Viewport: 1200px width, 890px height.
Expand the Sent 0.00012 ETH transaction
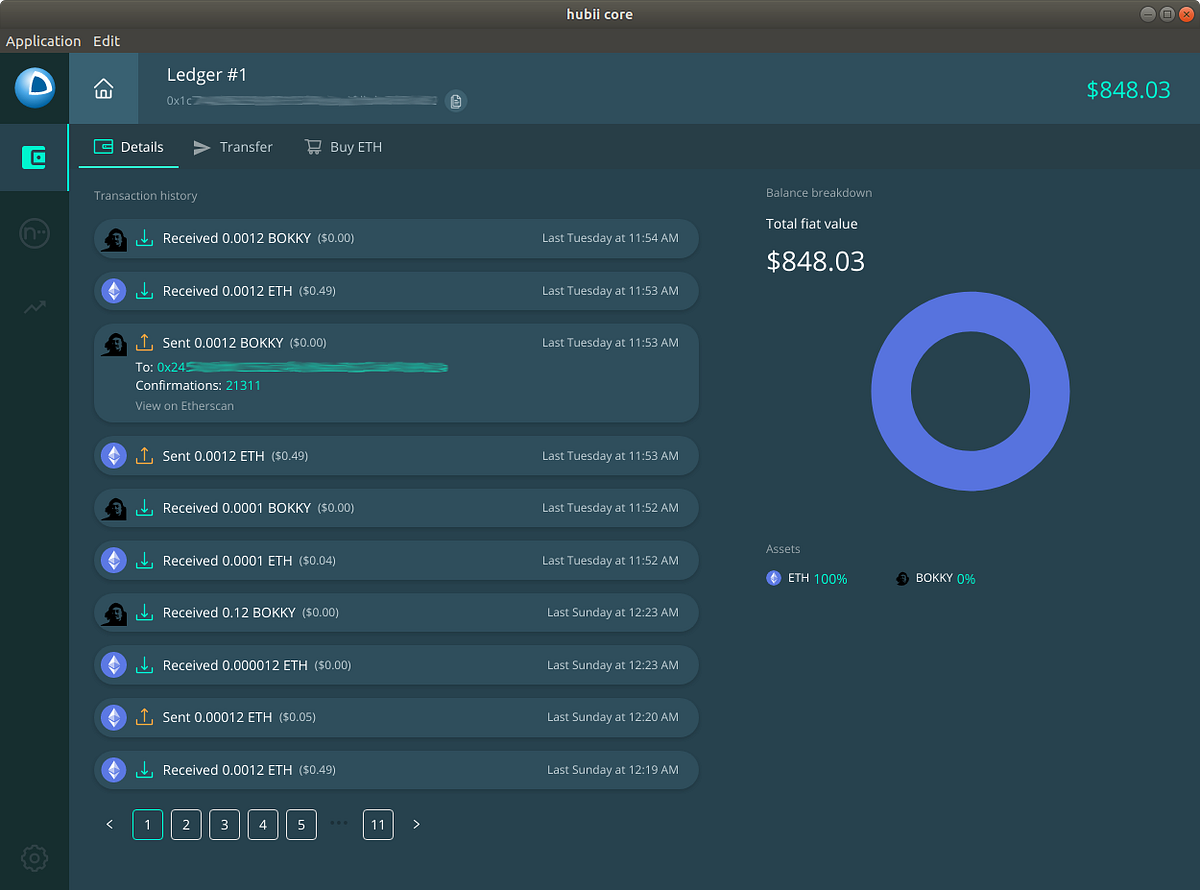point(396,717)
